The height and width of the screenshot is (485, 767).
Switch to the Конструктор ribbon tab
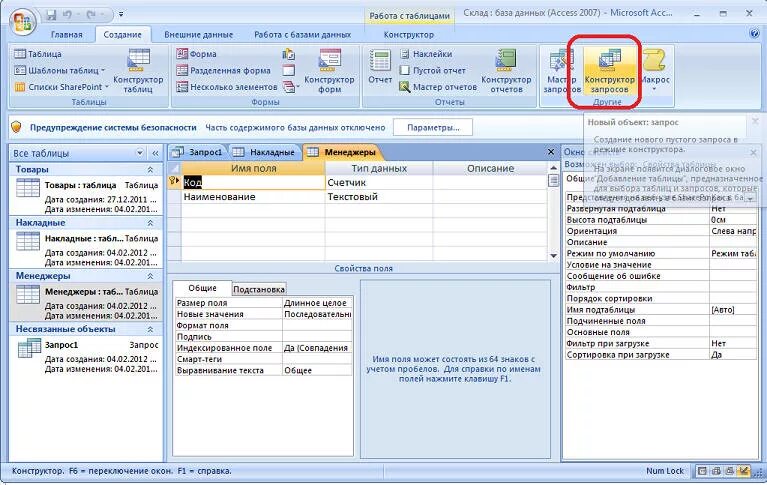[408, 35]
